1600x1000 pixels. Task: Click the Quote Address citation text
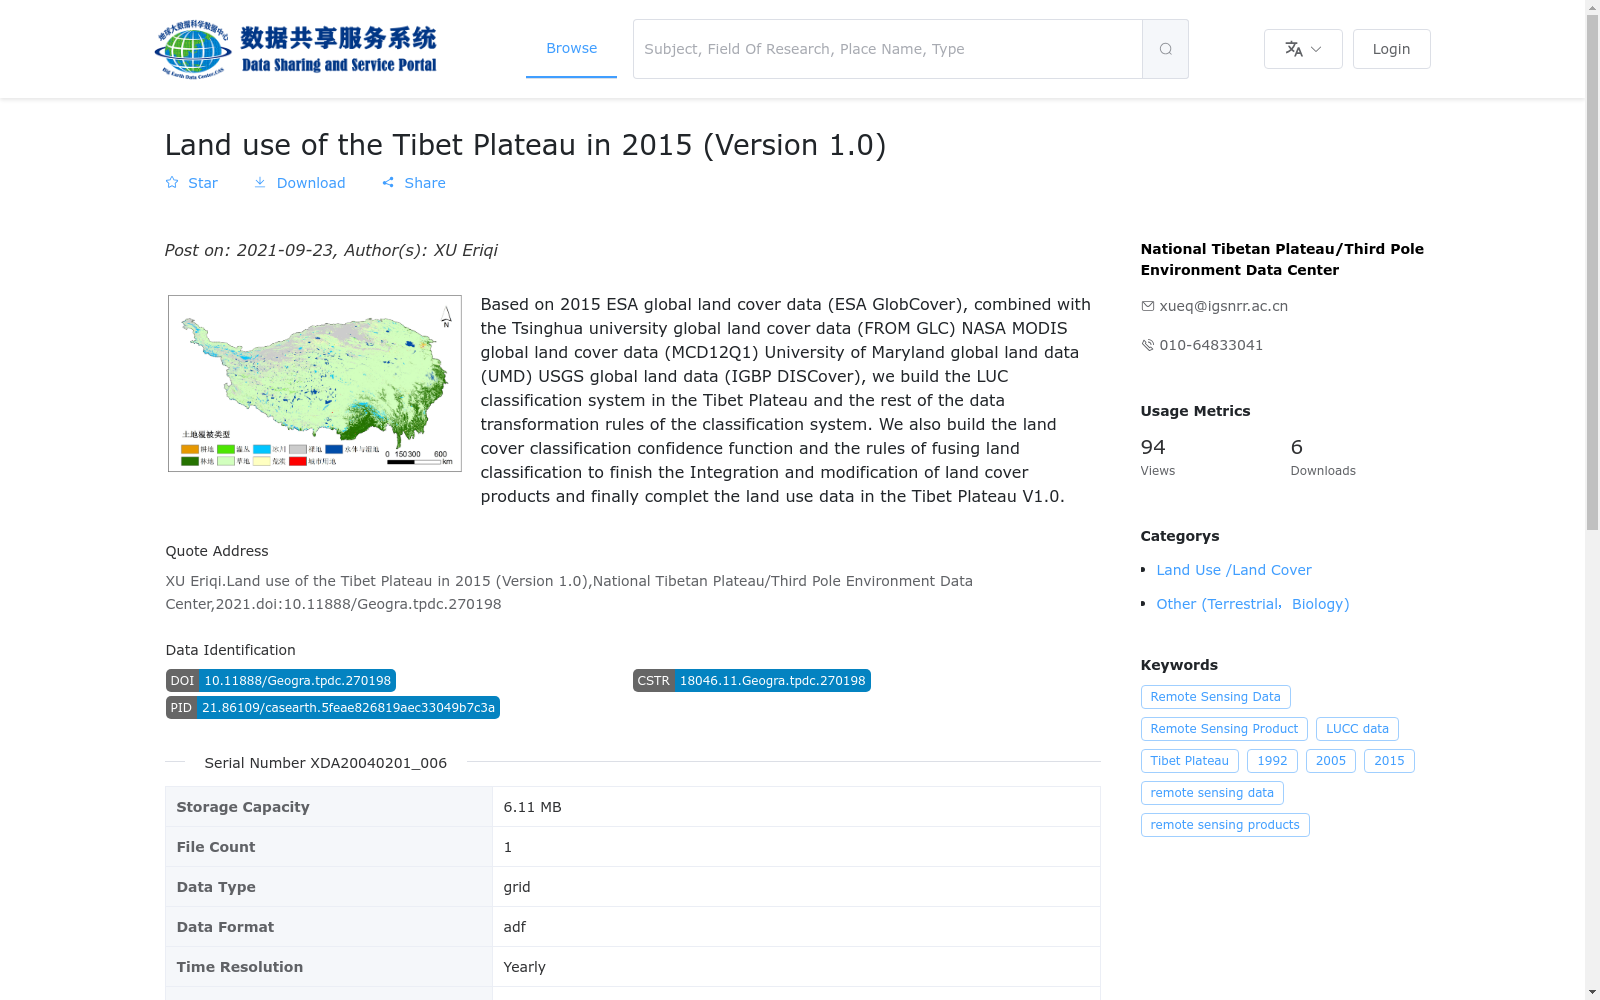pos(569,592)
